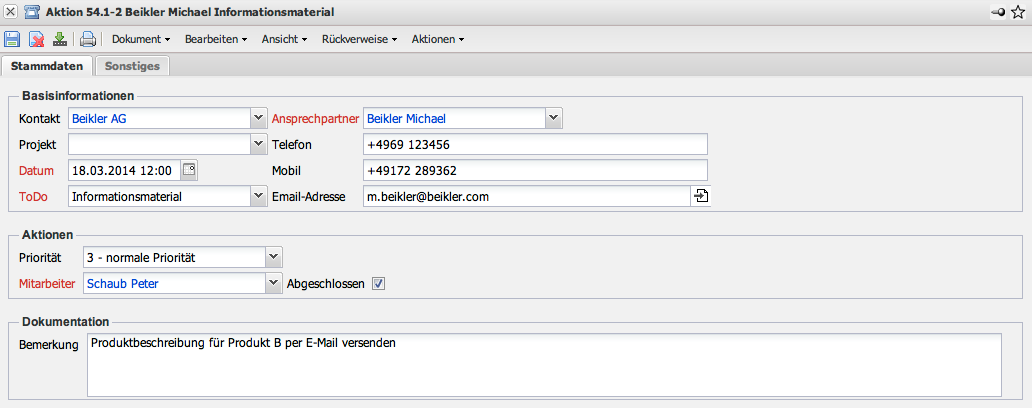Click into the Mobil input field
This screenshot has width=1032, height=408.
[535, 170]
